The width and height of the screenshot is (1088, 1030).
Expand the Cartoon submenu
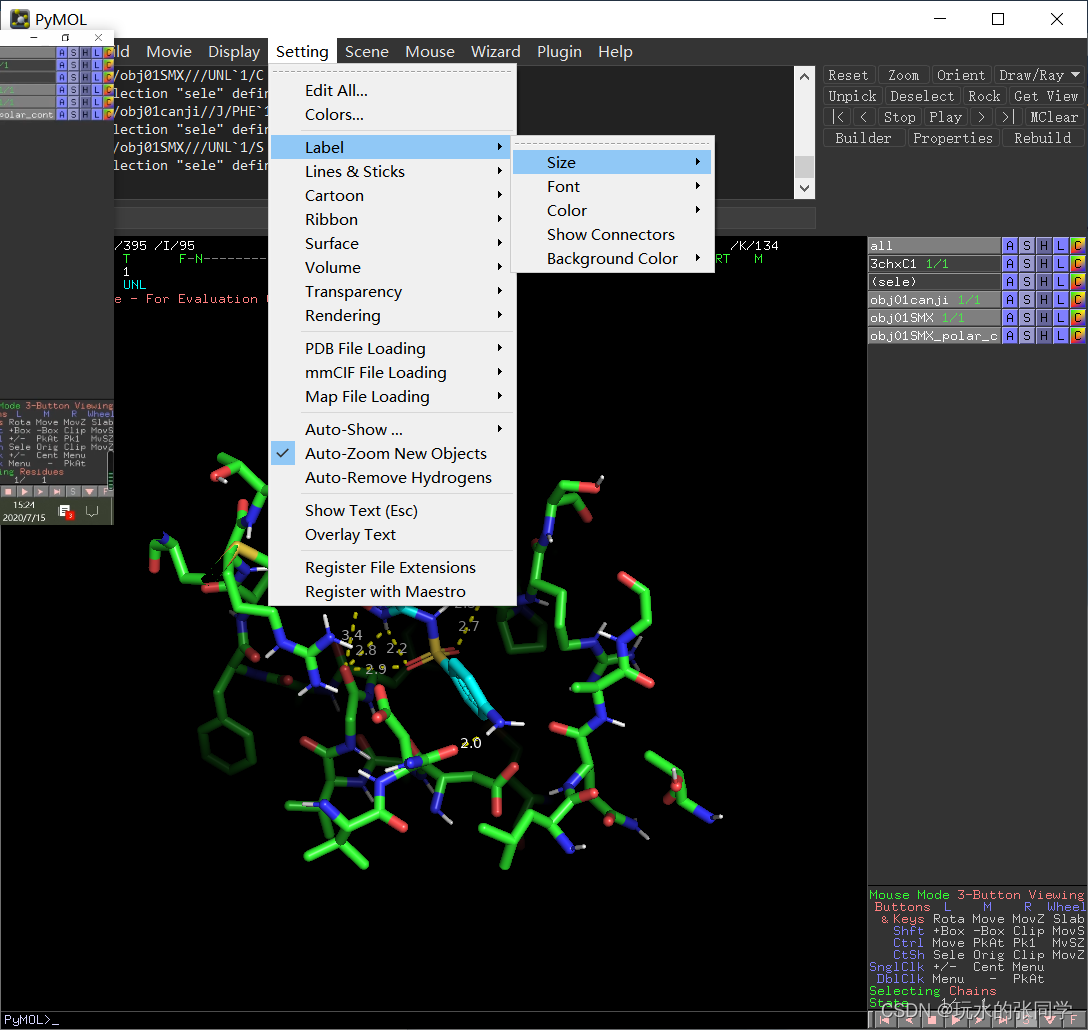coord(392,196)
